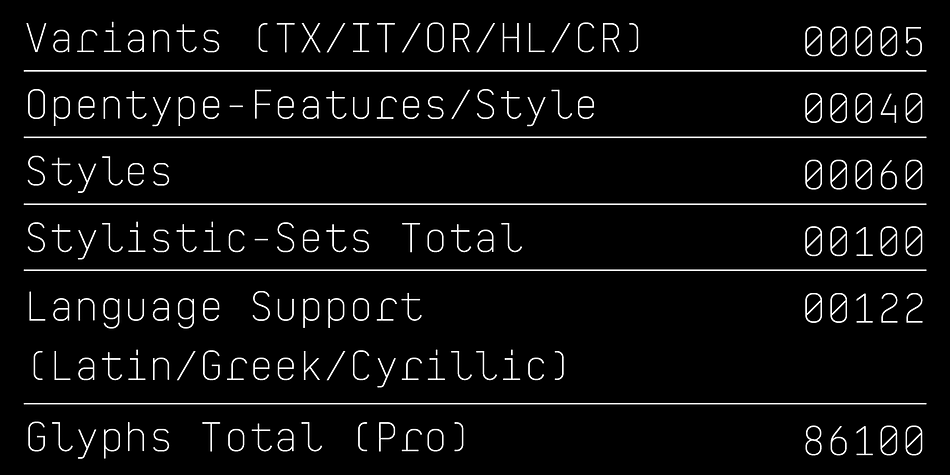Select the 86100 glyphs total number

point(864,440)
